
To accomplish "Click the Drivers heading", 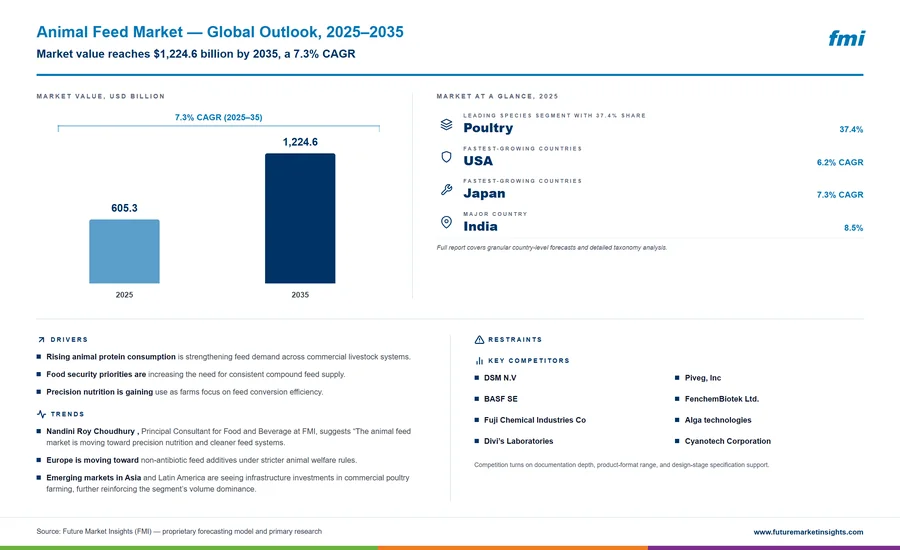I will point(69,340).
